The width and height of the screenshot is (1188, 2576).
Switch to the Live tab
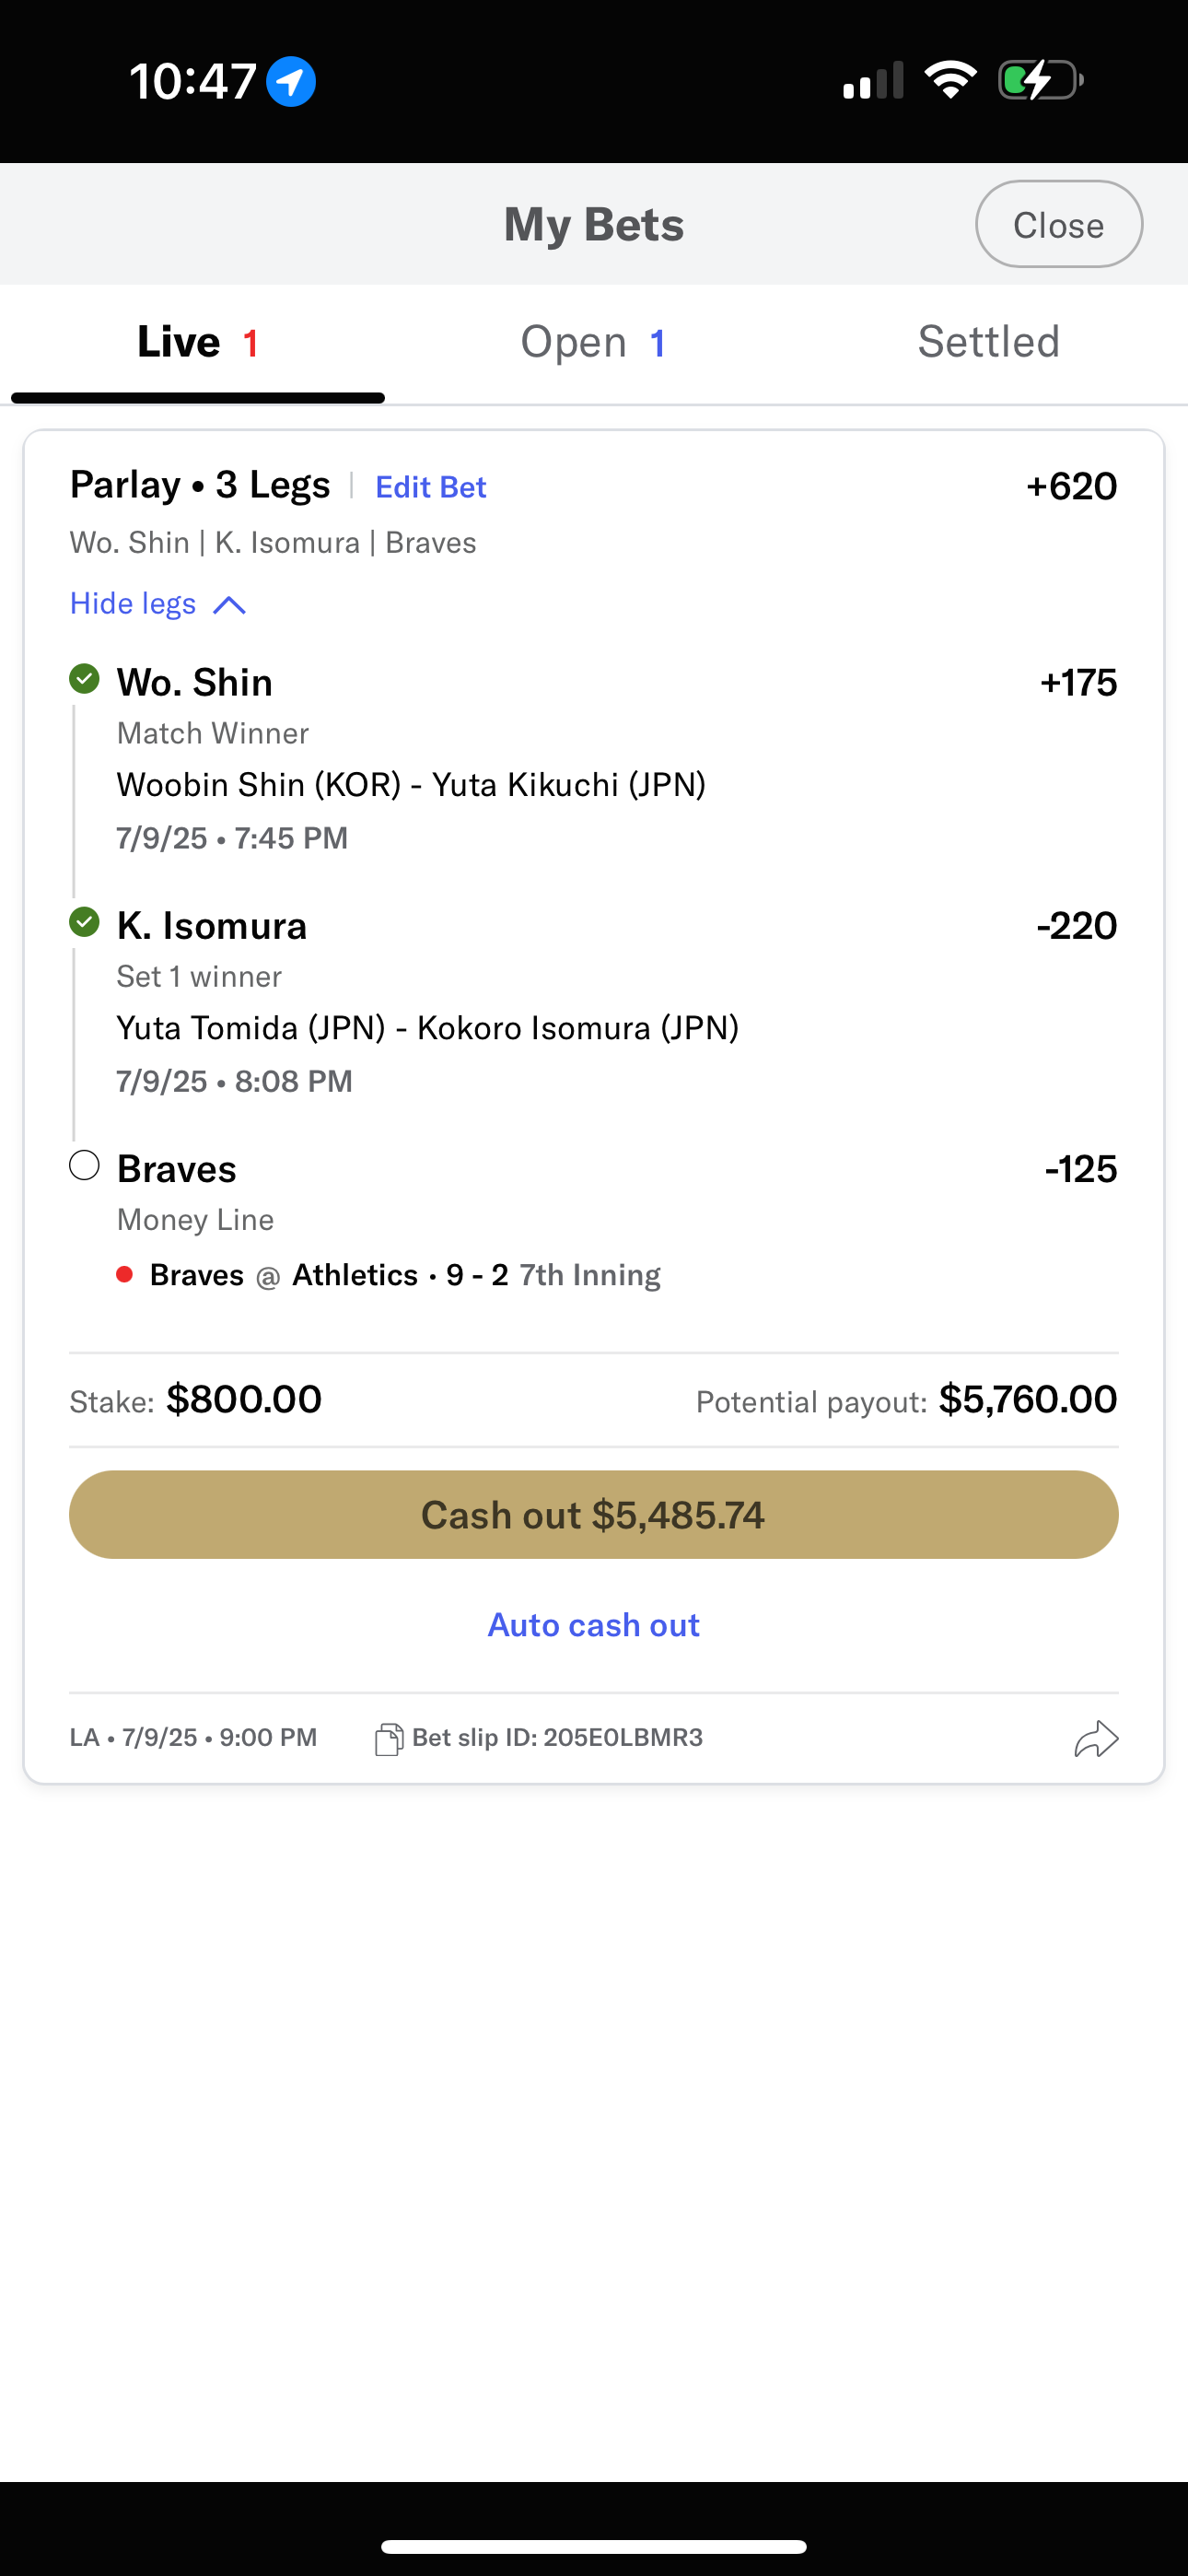[x=198, y=343]
